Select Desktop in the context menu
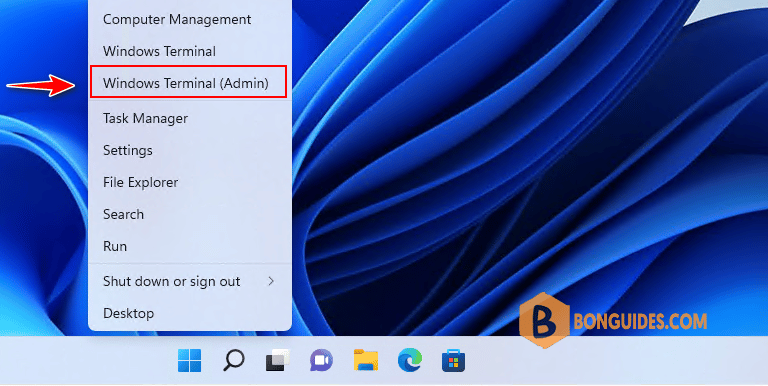 coord(190,313)
